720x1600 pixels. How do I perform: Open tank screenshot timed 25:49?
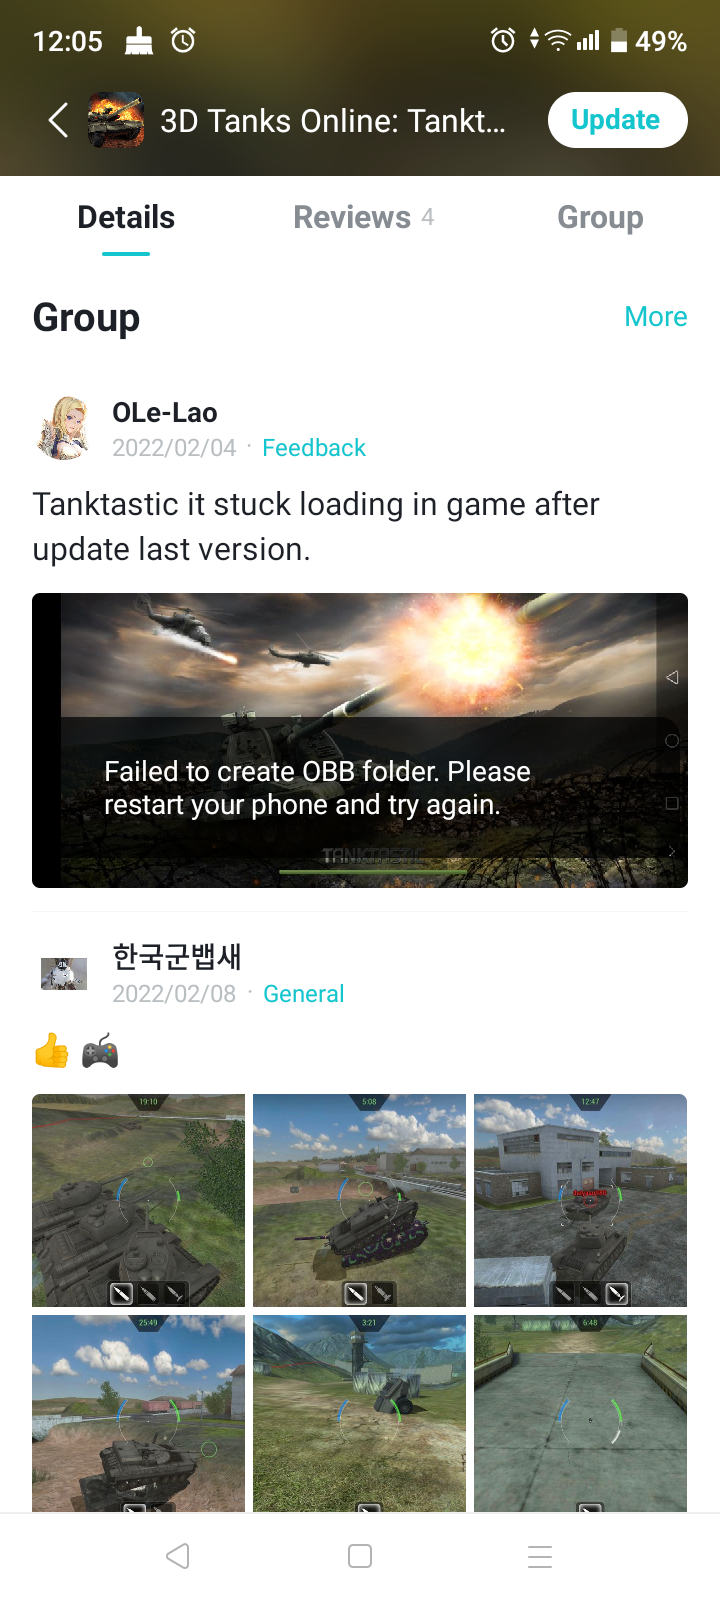[x=138, y=1413]
